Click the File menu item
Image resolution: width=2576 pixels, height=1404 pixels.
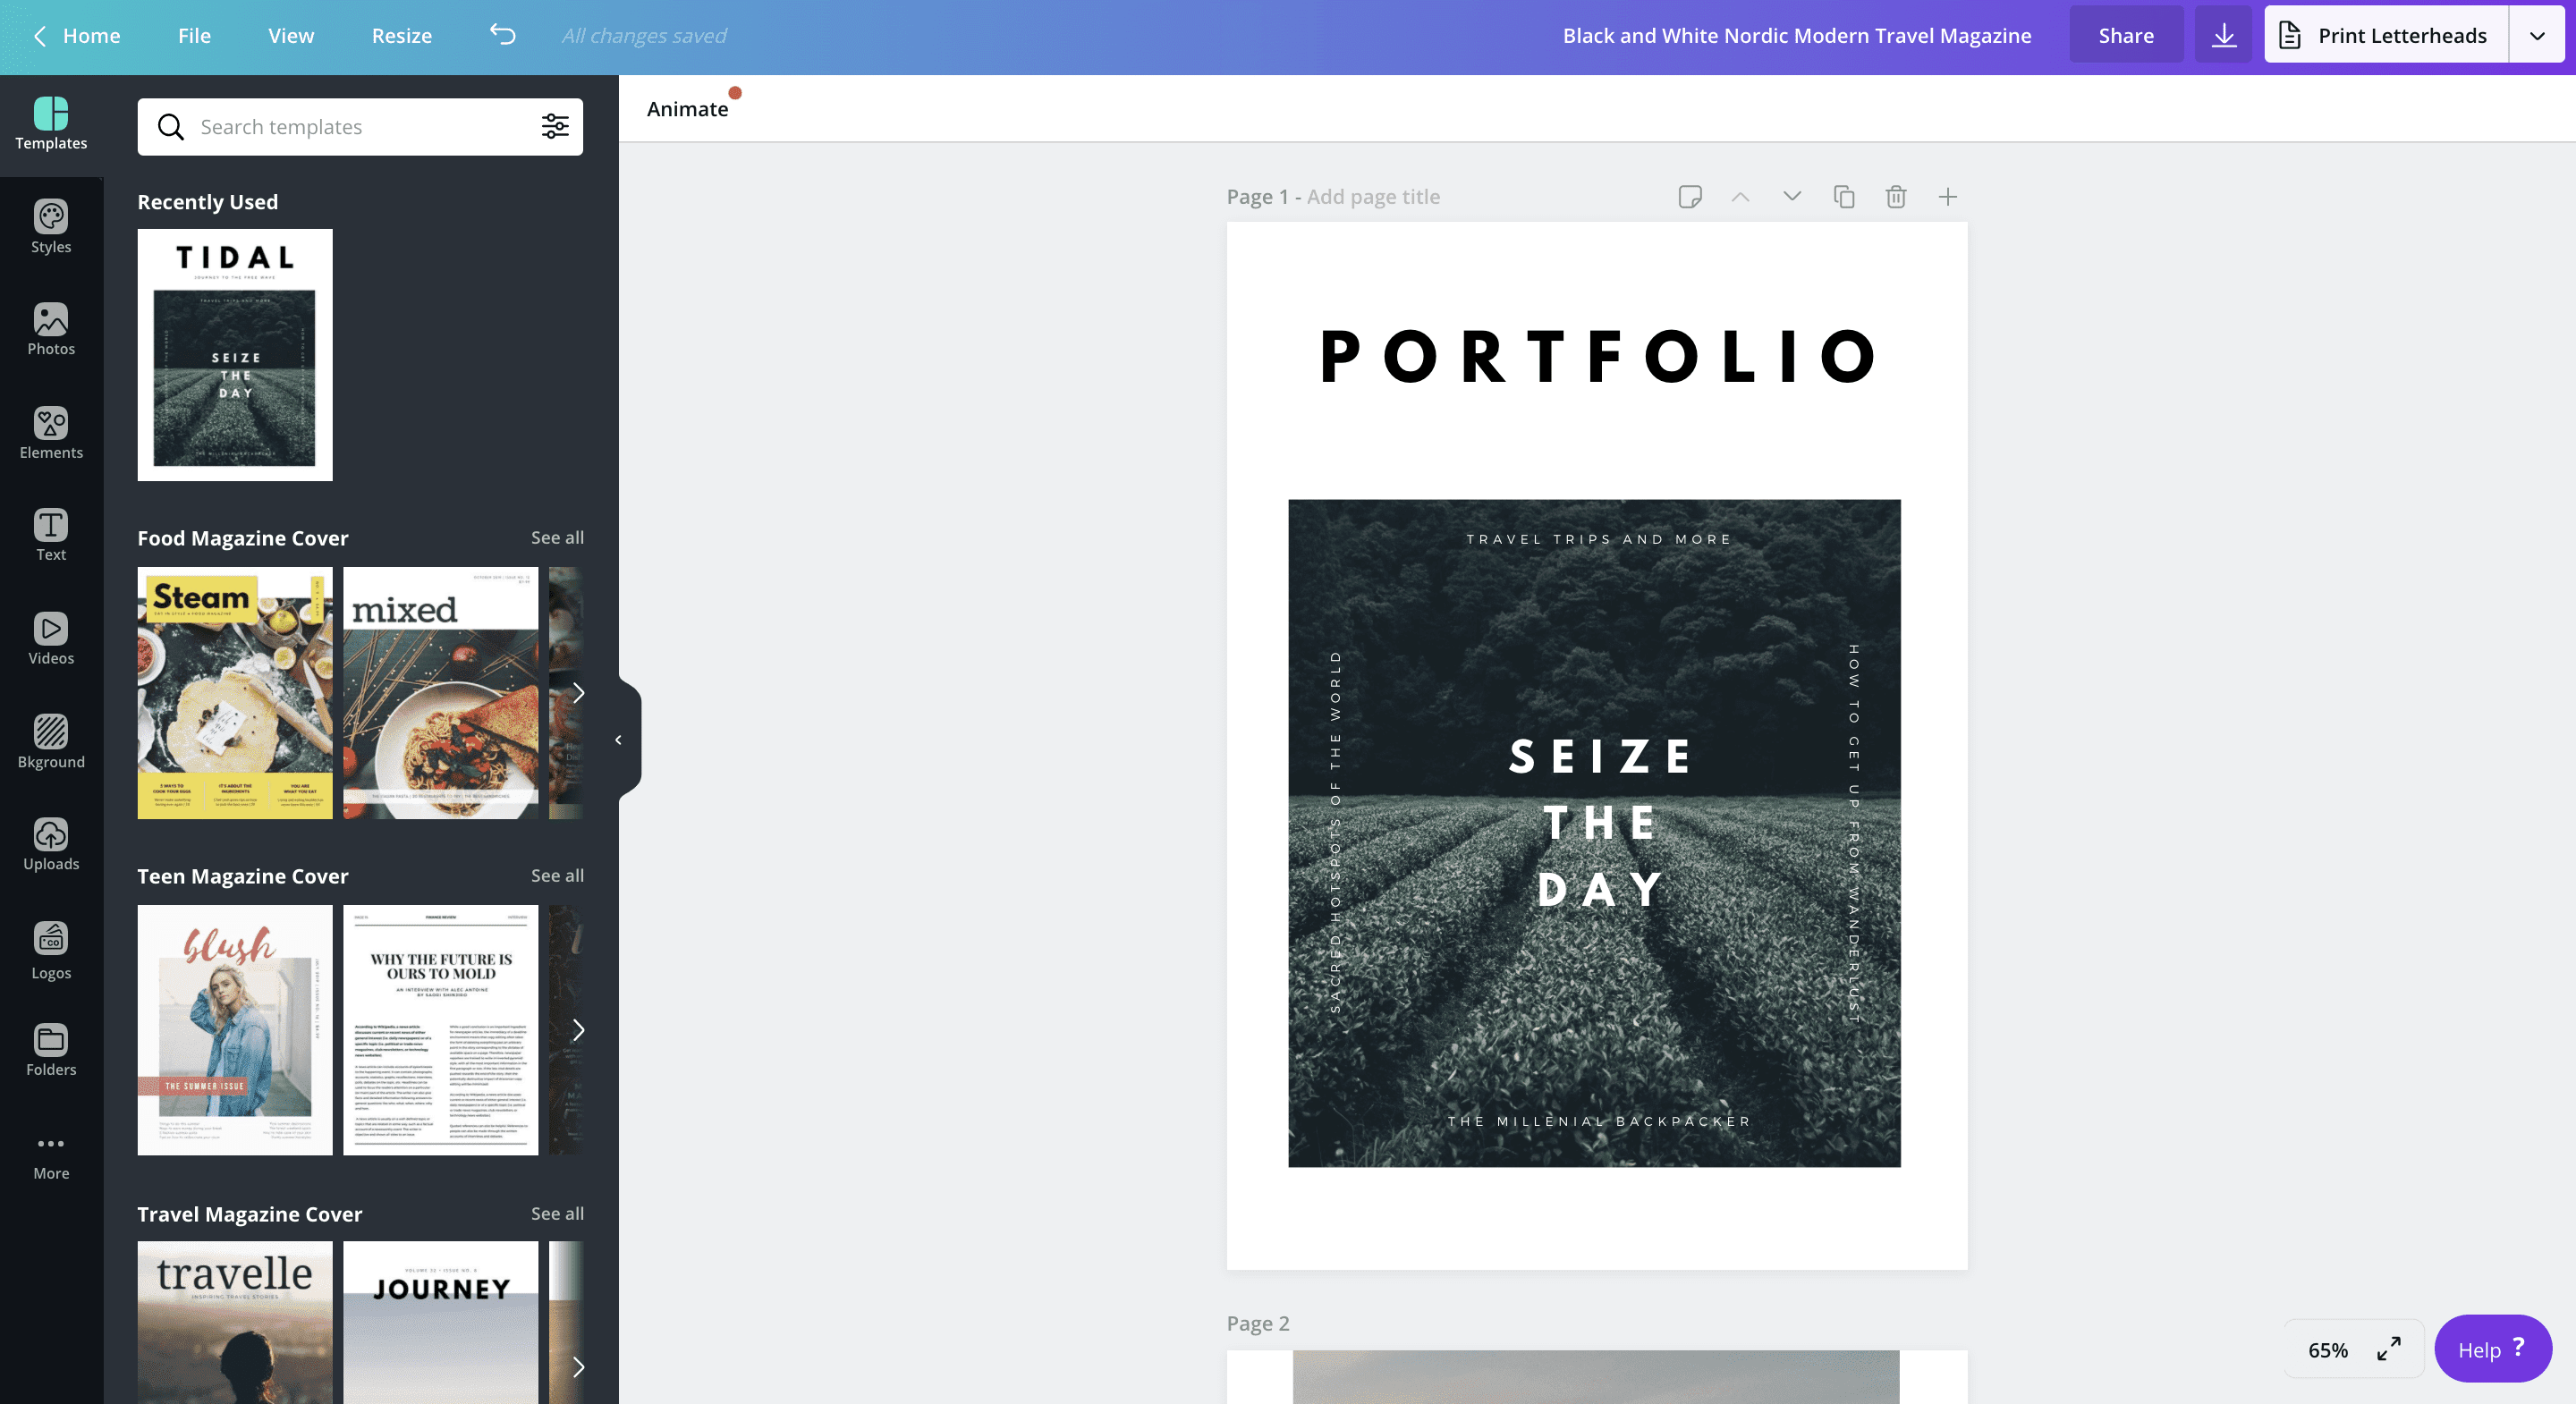click(192, 33)
